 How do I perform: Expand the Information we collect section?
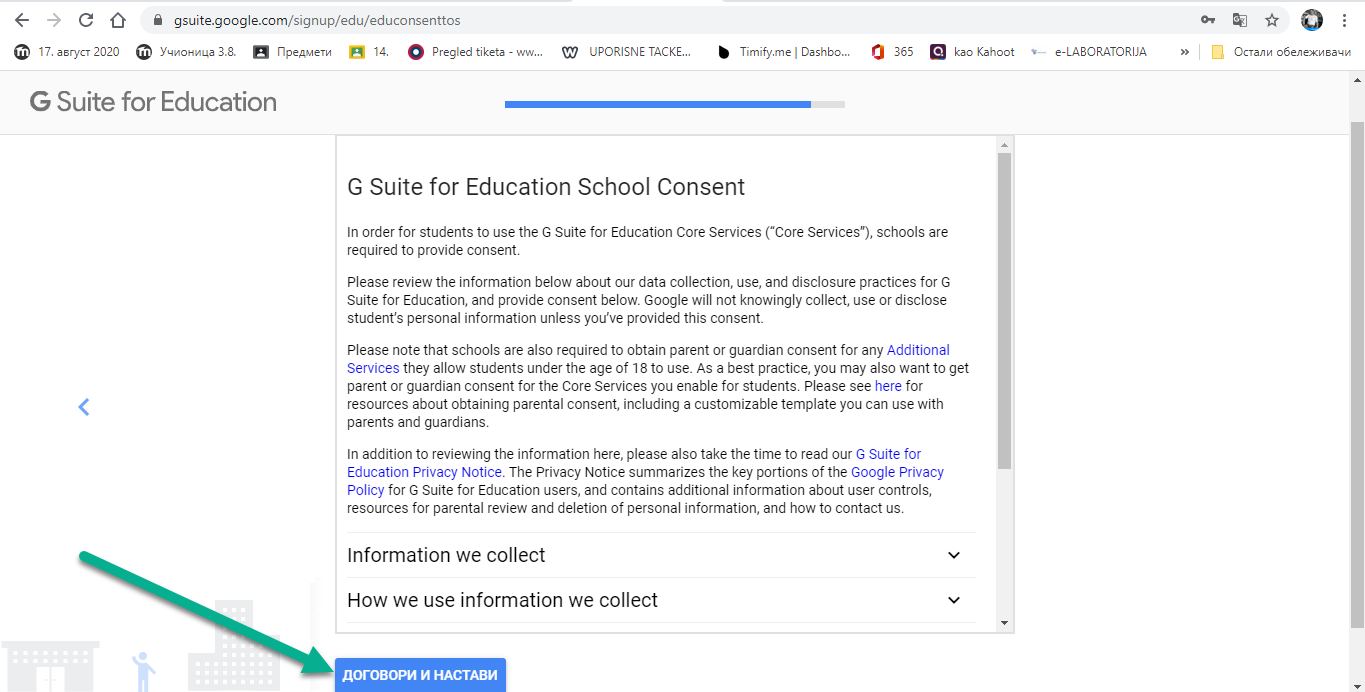click(953, 555)
